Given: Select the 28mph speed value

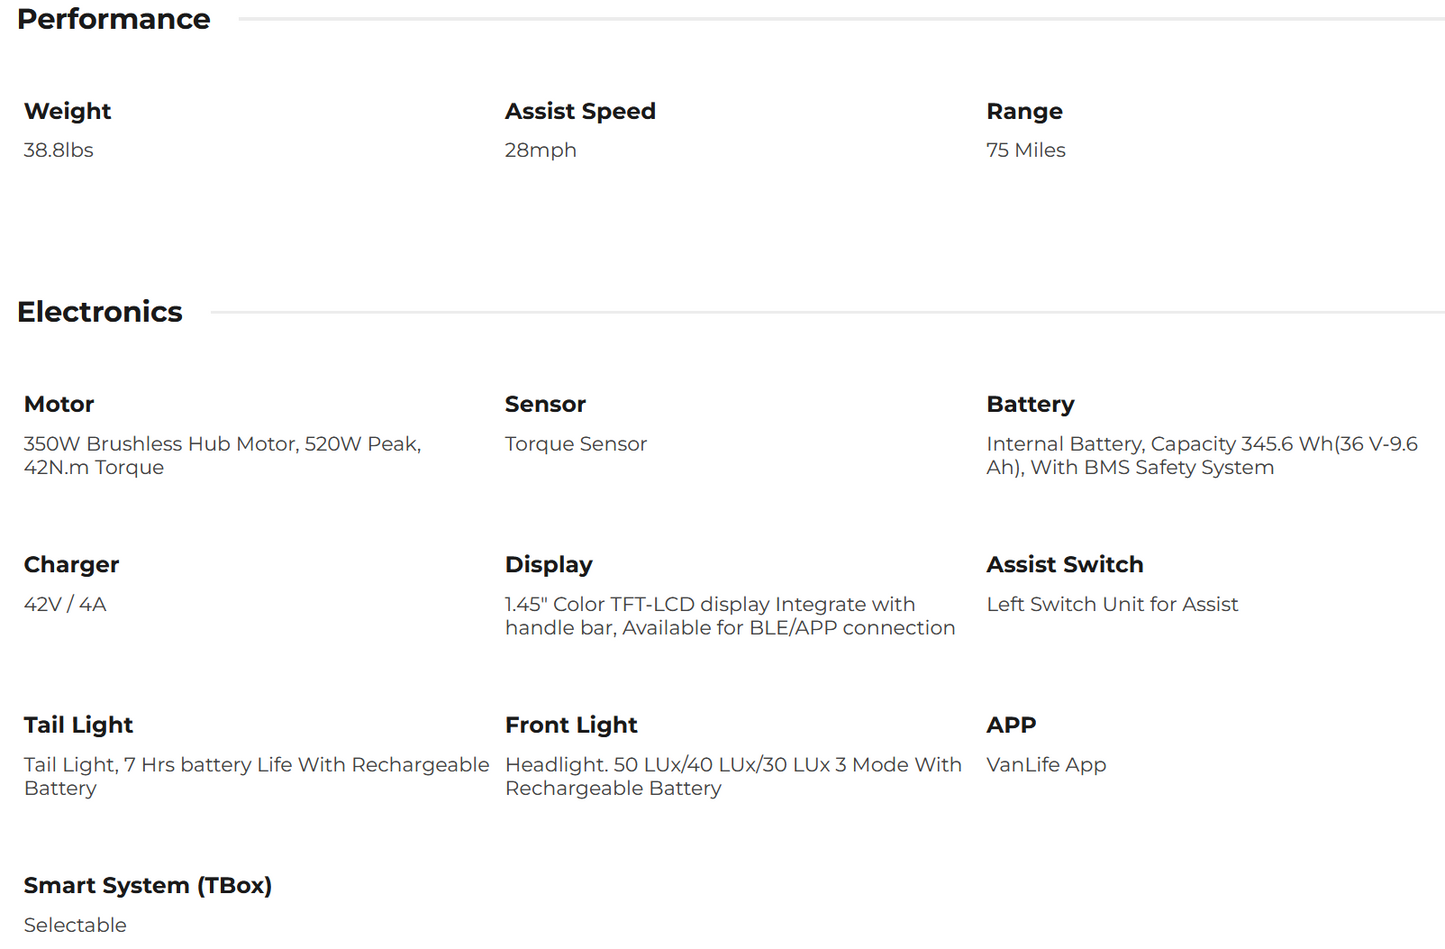Looking at the screenshot, I should 540,150.
